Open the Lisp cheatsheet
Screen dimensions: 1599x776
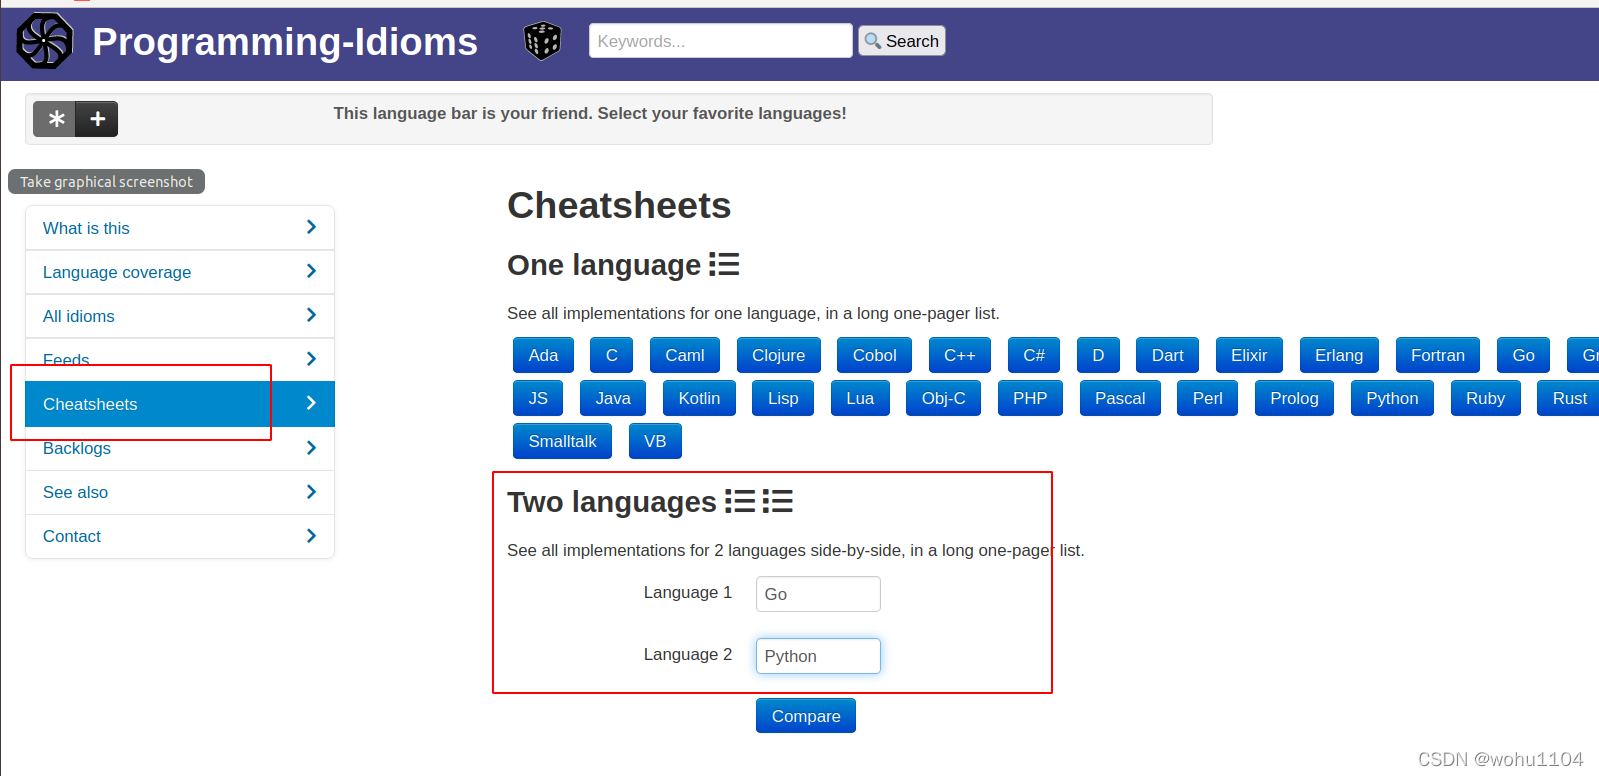[783, 398]
